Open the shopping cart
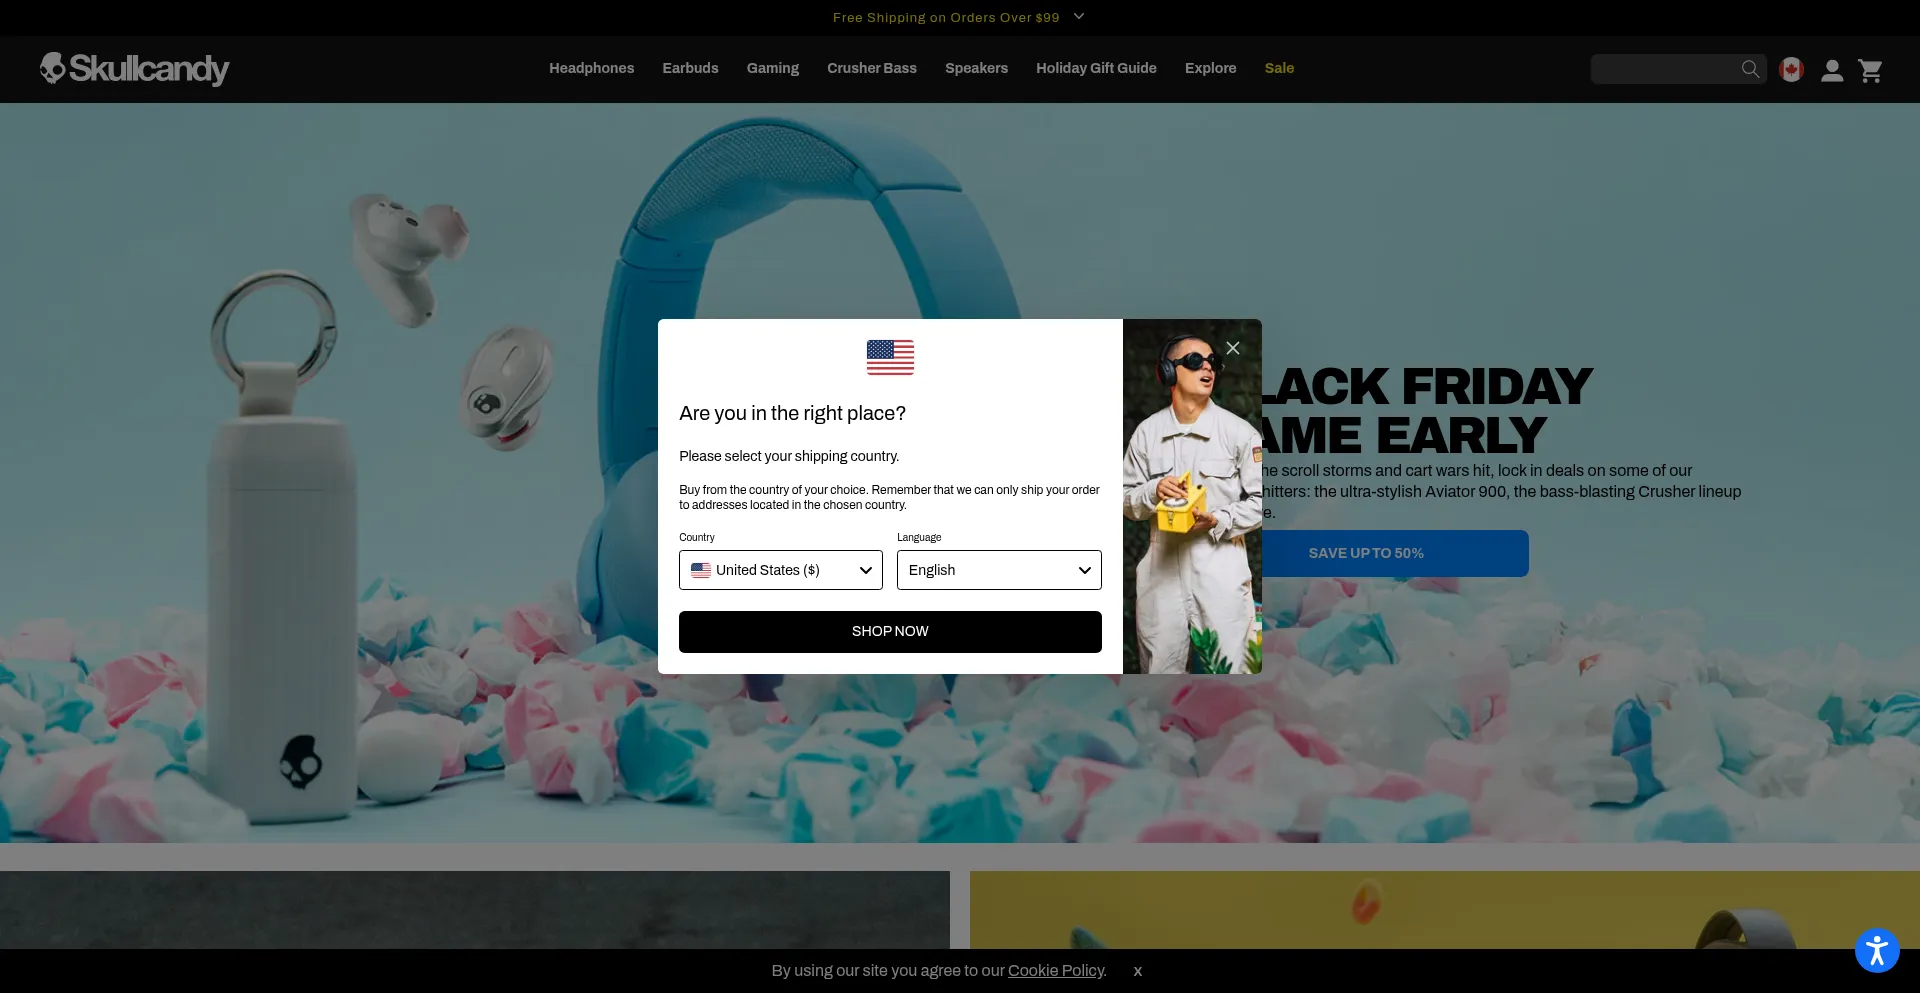Viewport: 1920px width, 993px height. point(1870,70)
